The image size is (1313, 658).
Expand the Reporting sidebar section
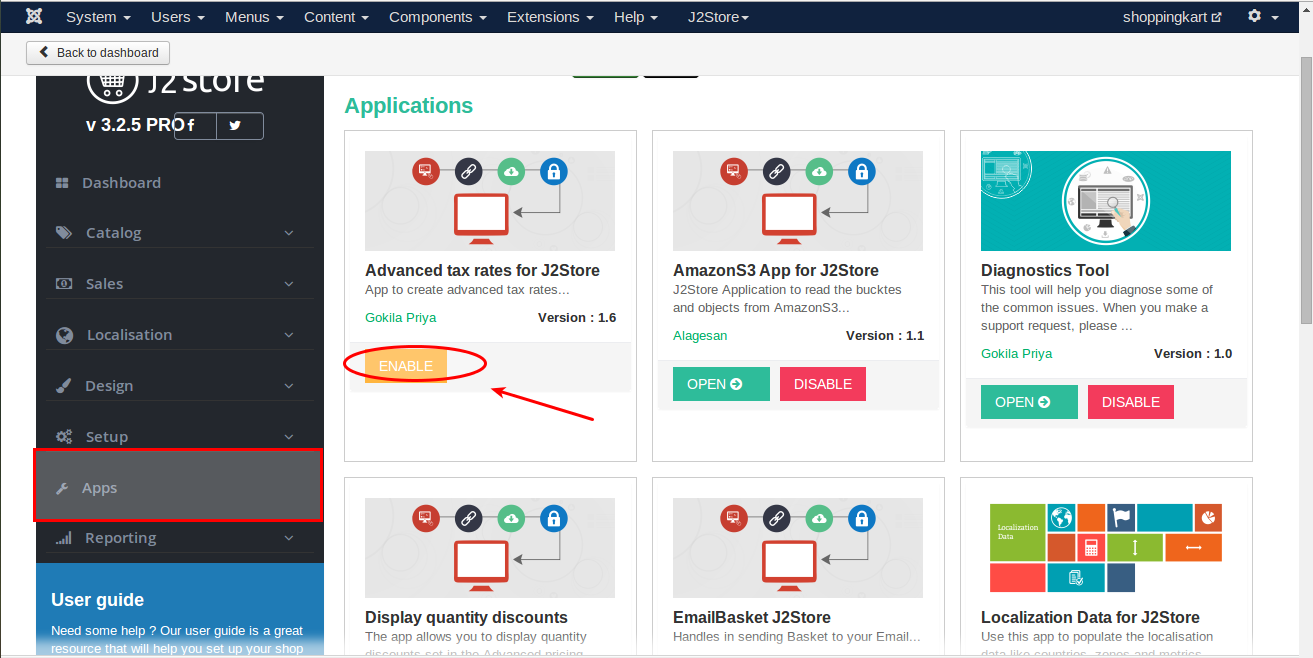point(289,538)
